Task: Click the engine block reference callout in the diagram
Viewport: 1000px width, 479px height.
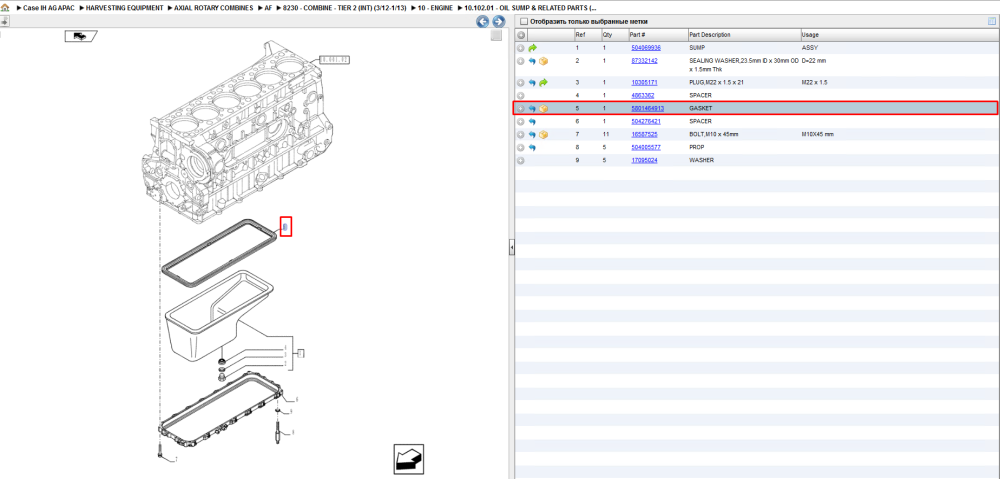Action: [x=334, y=60]
